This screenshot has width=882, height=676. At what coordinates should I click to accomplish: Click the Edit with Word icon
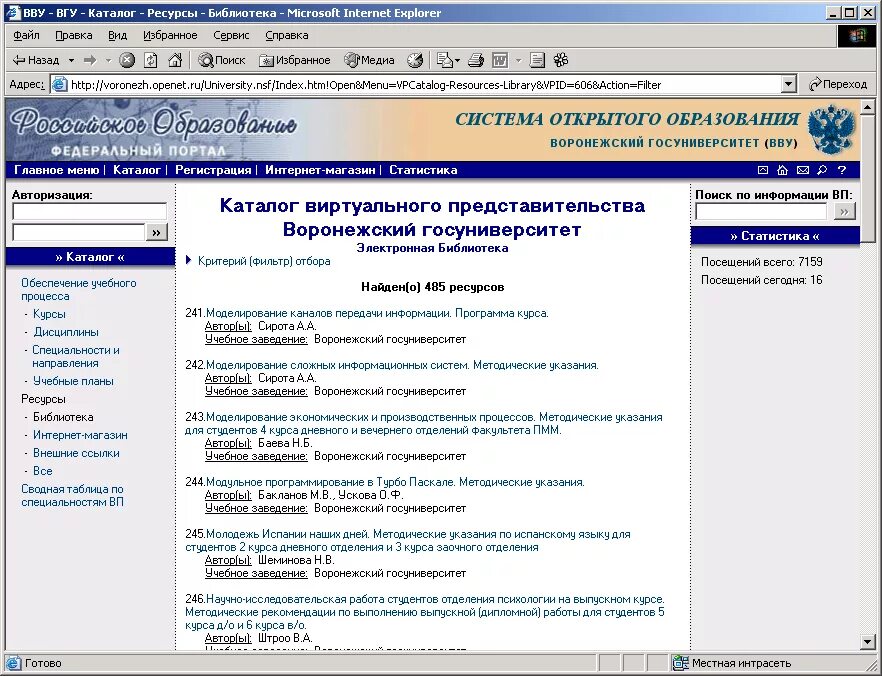point(500,60)
